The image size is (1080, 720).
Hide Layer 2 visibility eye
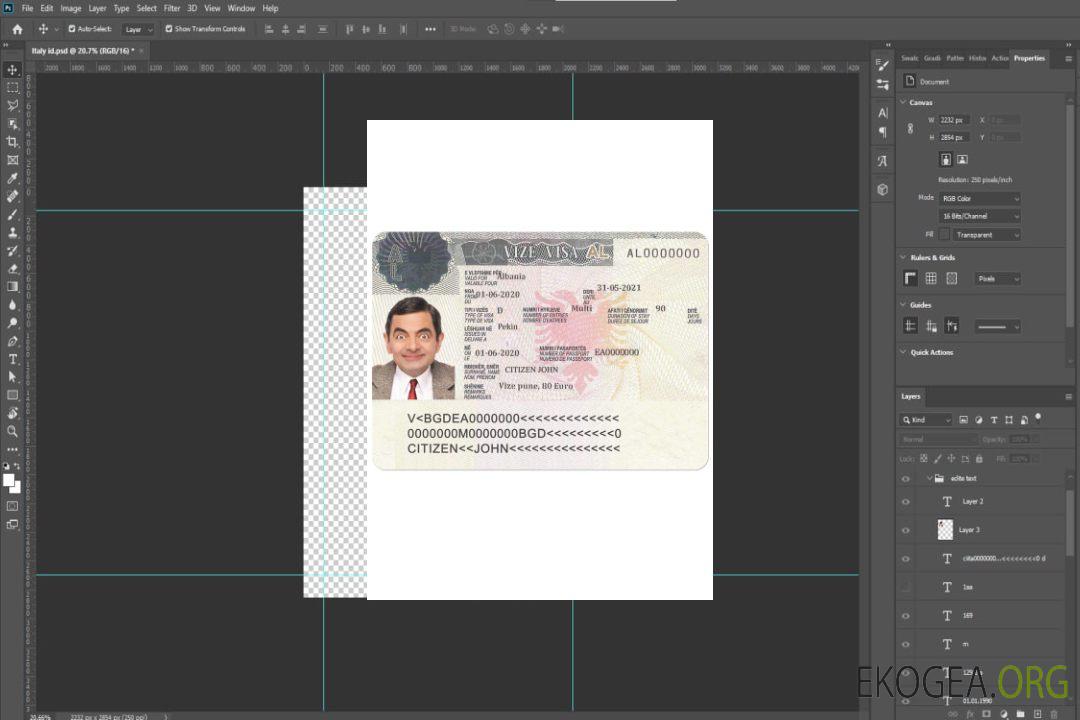tap(906, 502)
